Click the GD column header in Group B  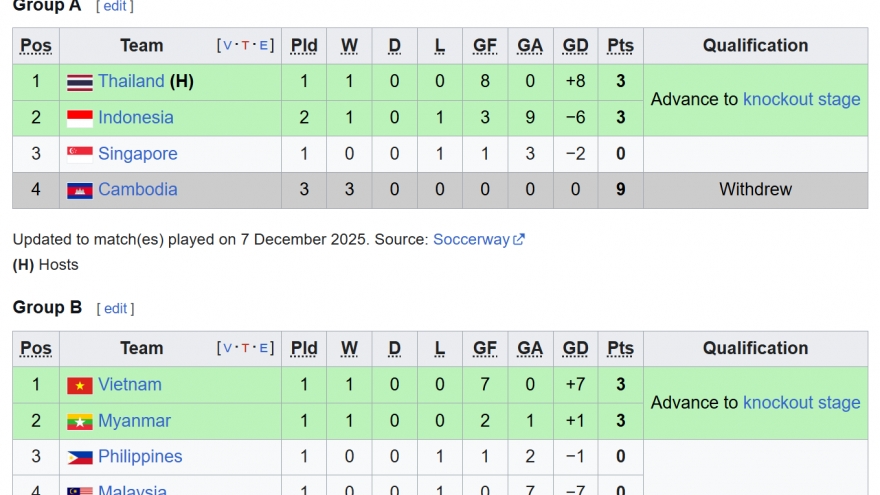coord(575,348)
